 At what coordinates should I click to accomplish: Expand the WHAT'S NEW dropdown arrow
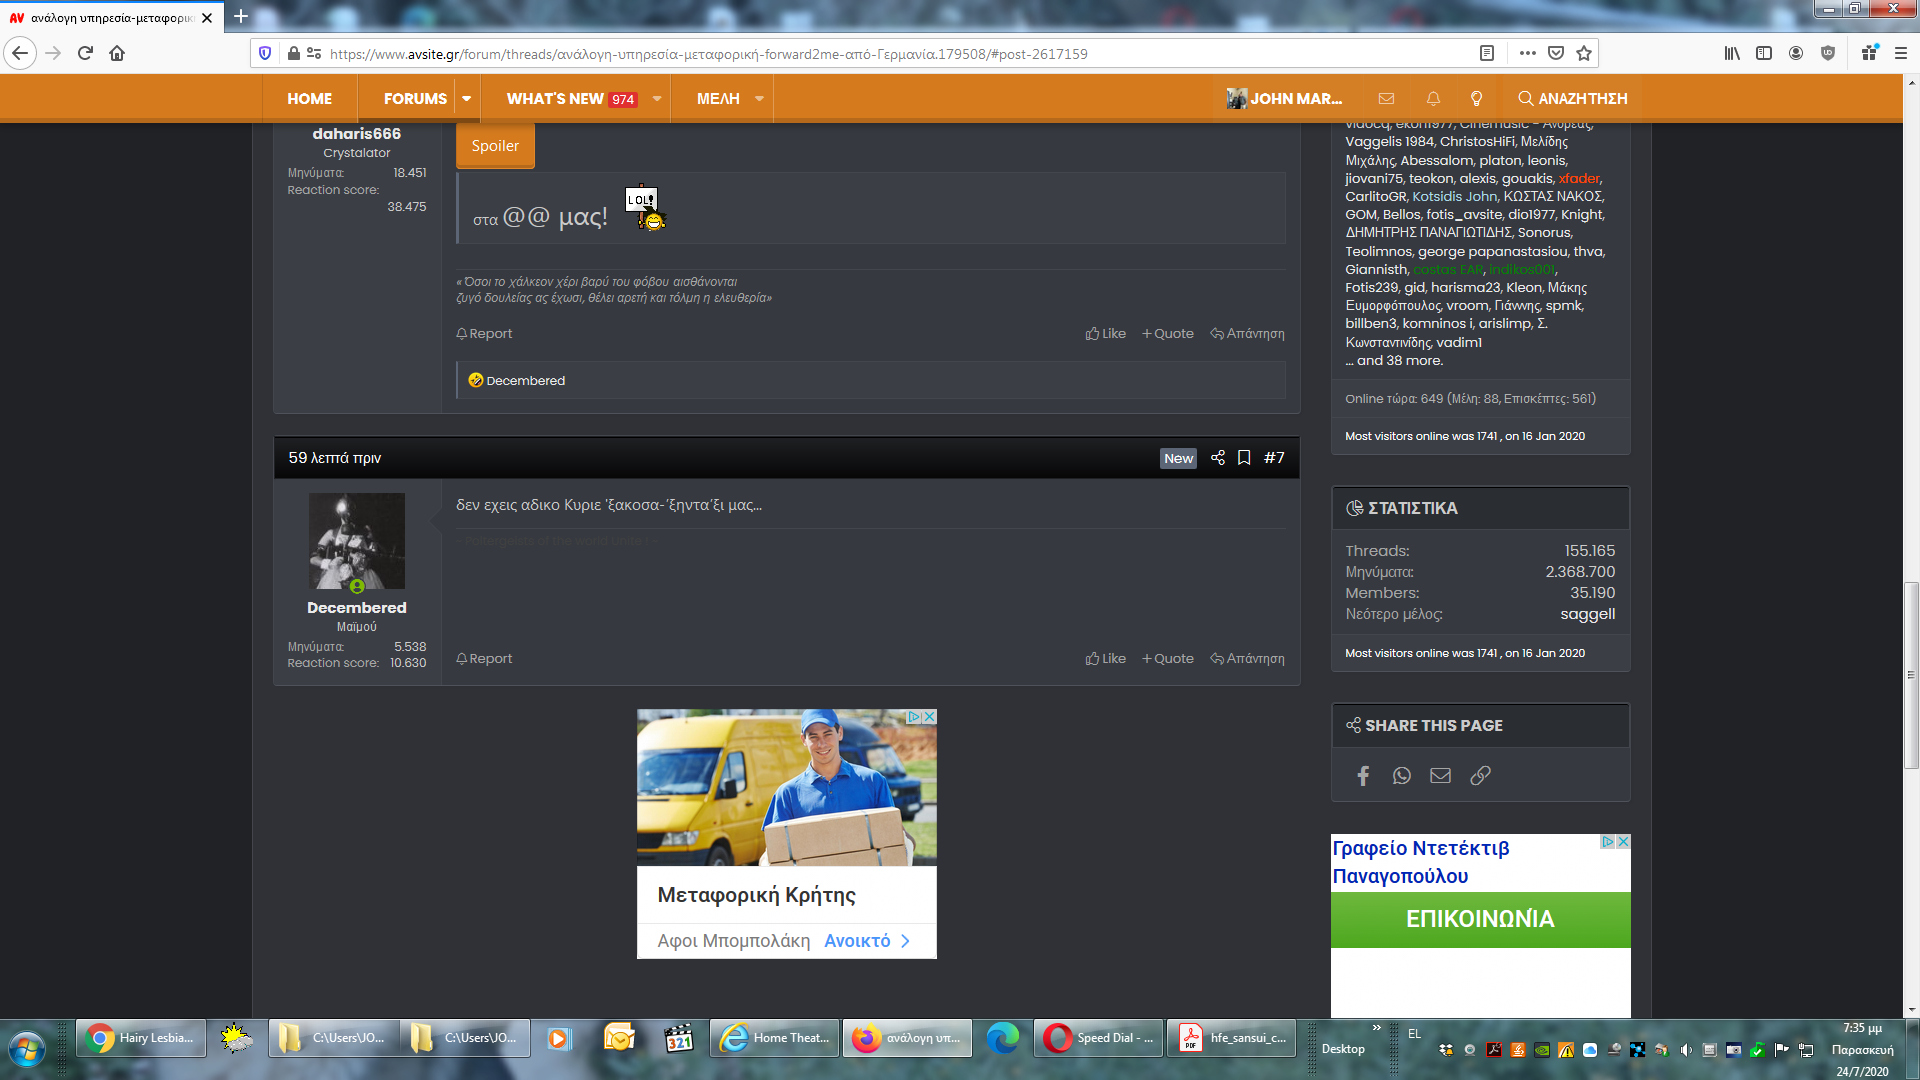[x=657, y=99]
